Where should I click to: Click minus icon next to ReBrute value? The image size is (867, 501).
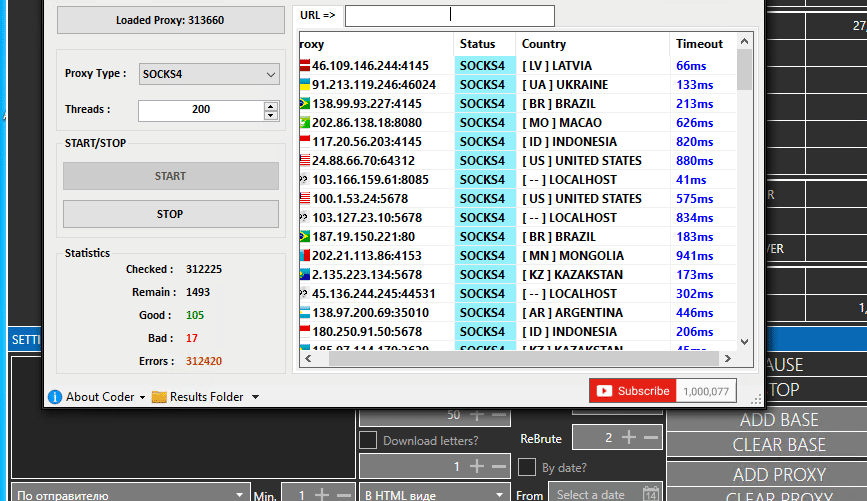point(651,438)
